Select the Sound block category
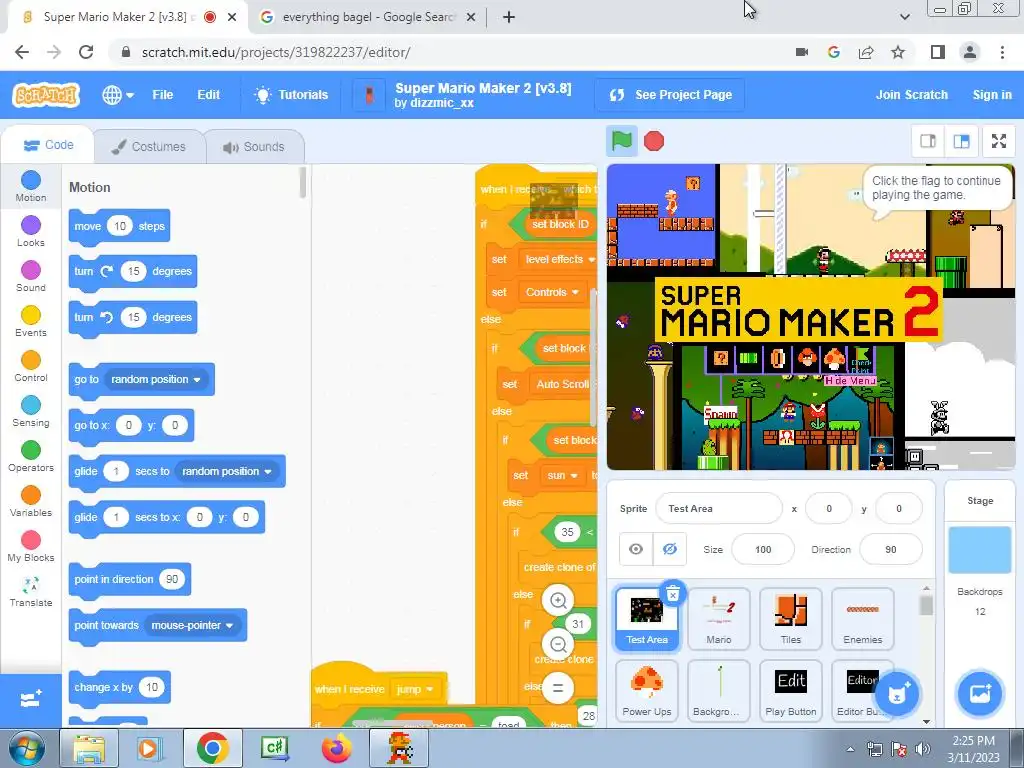Screen dimensions: 1024x768 [x=31, y=276]
